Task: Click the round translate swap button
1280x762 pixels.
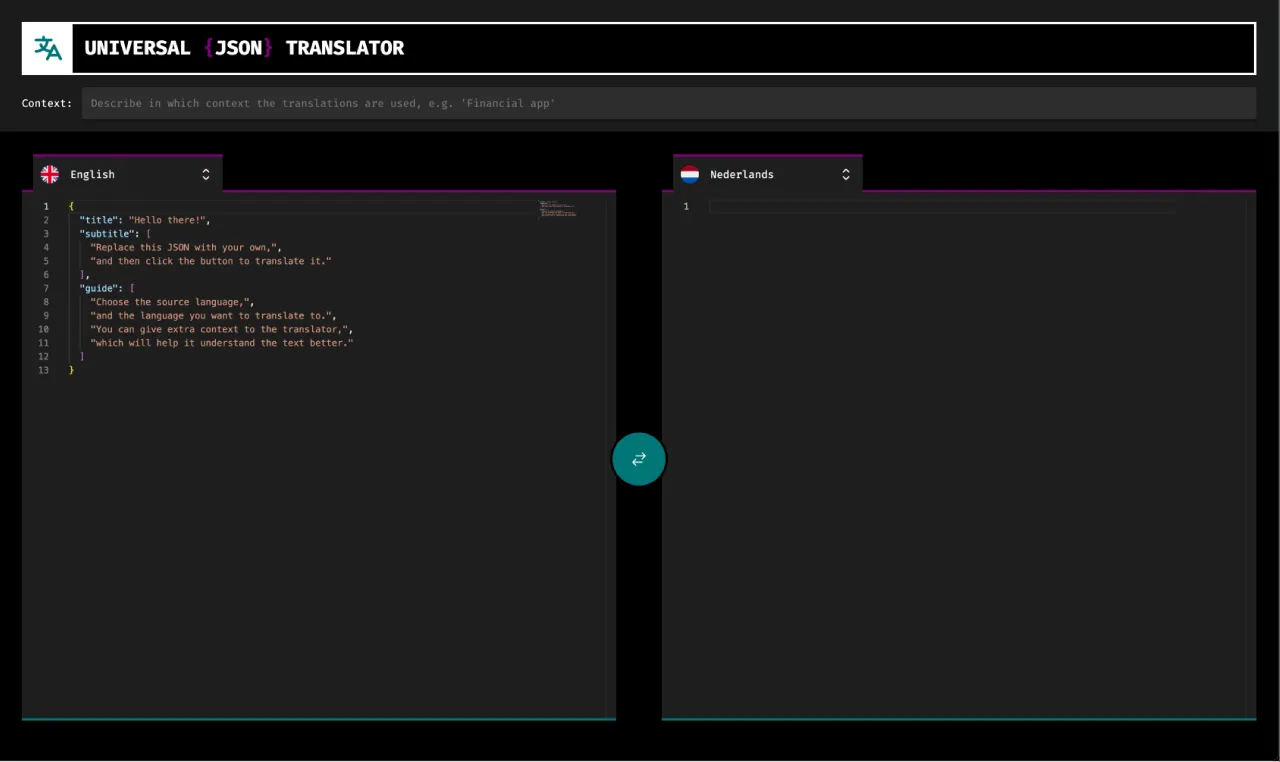Action: click(639, 459)
